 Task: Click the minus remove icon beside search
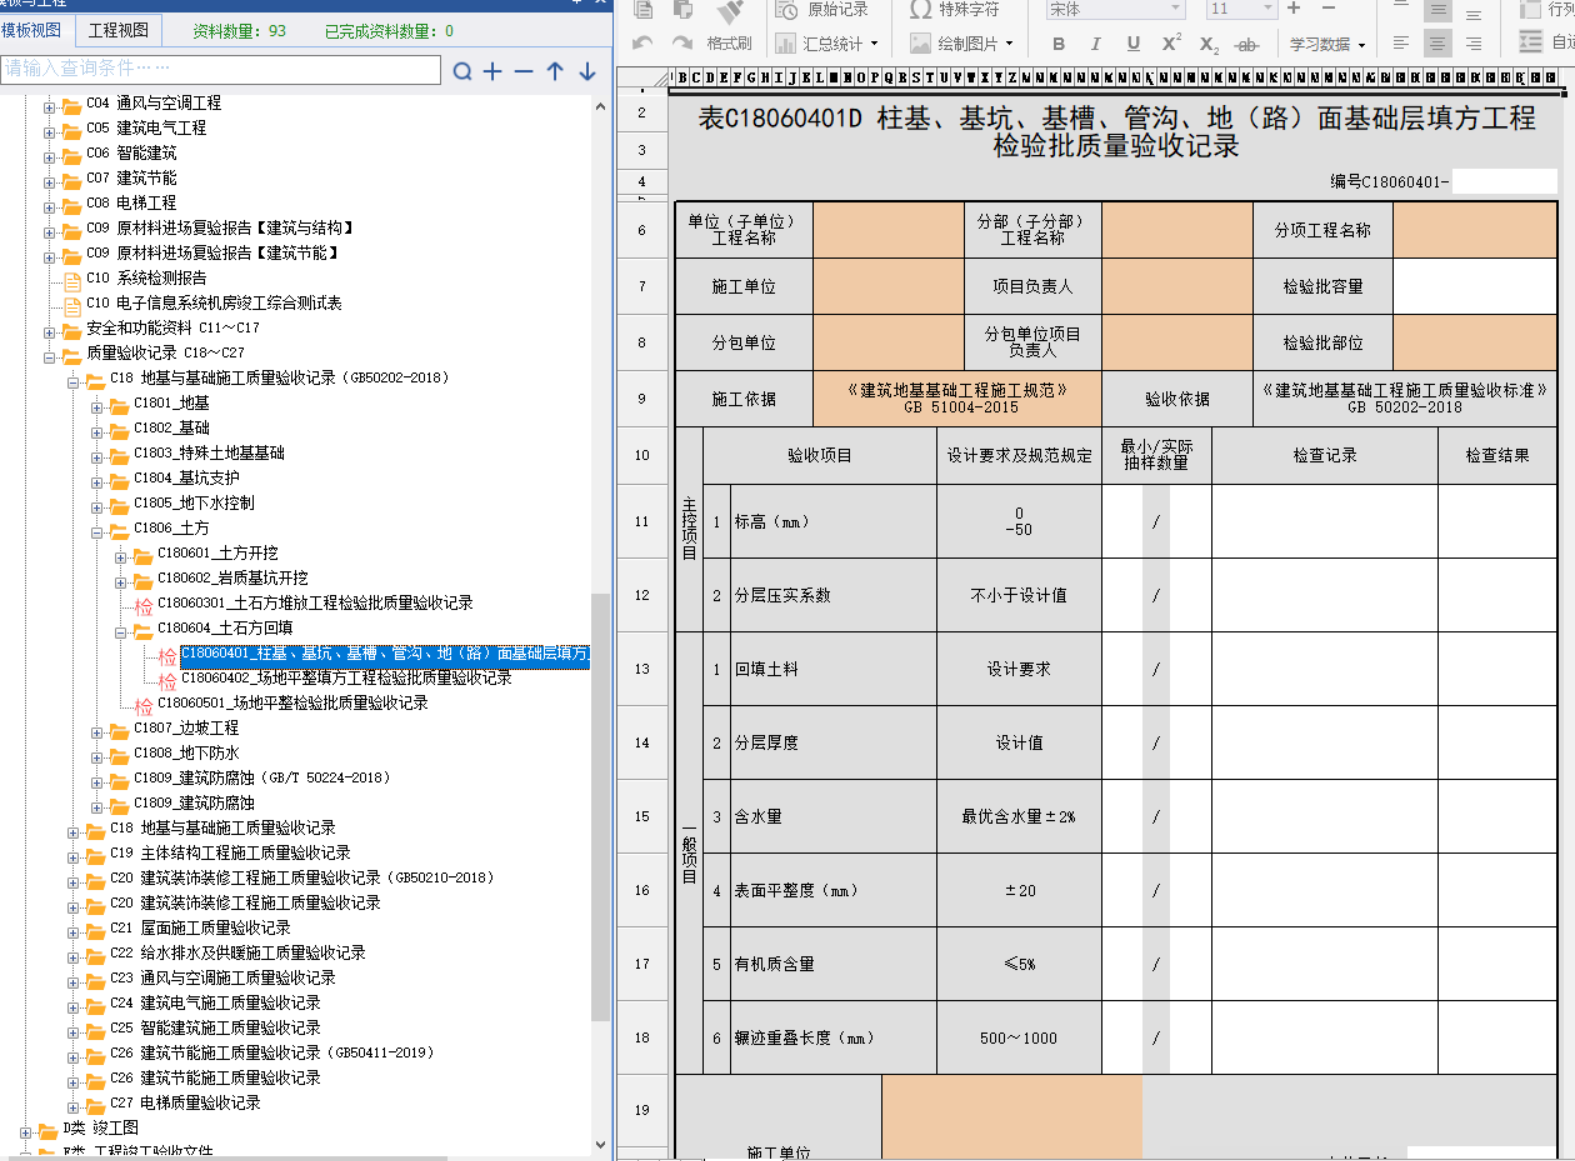pyautogui.click(x=524, y=71)
